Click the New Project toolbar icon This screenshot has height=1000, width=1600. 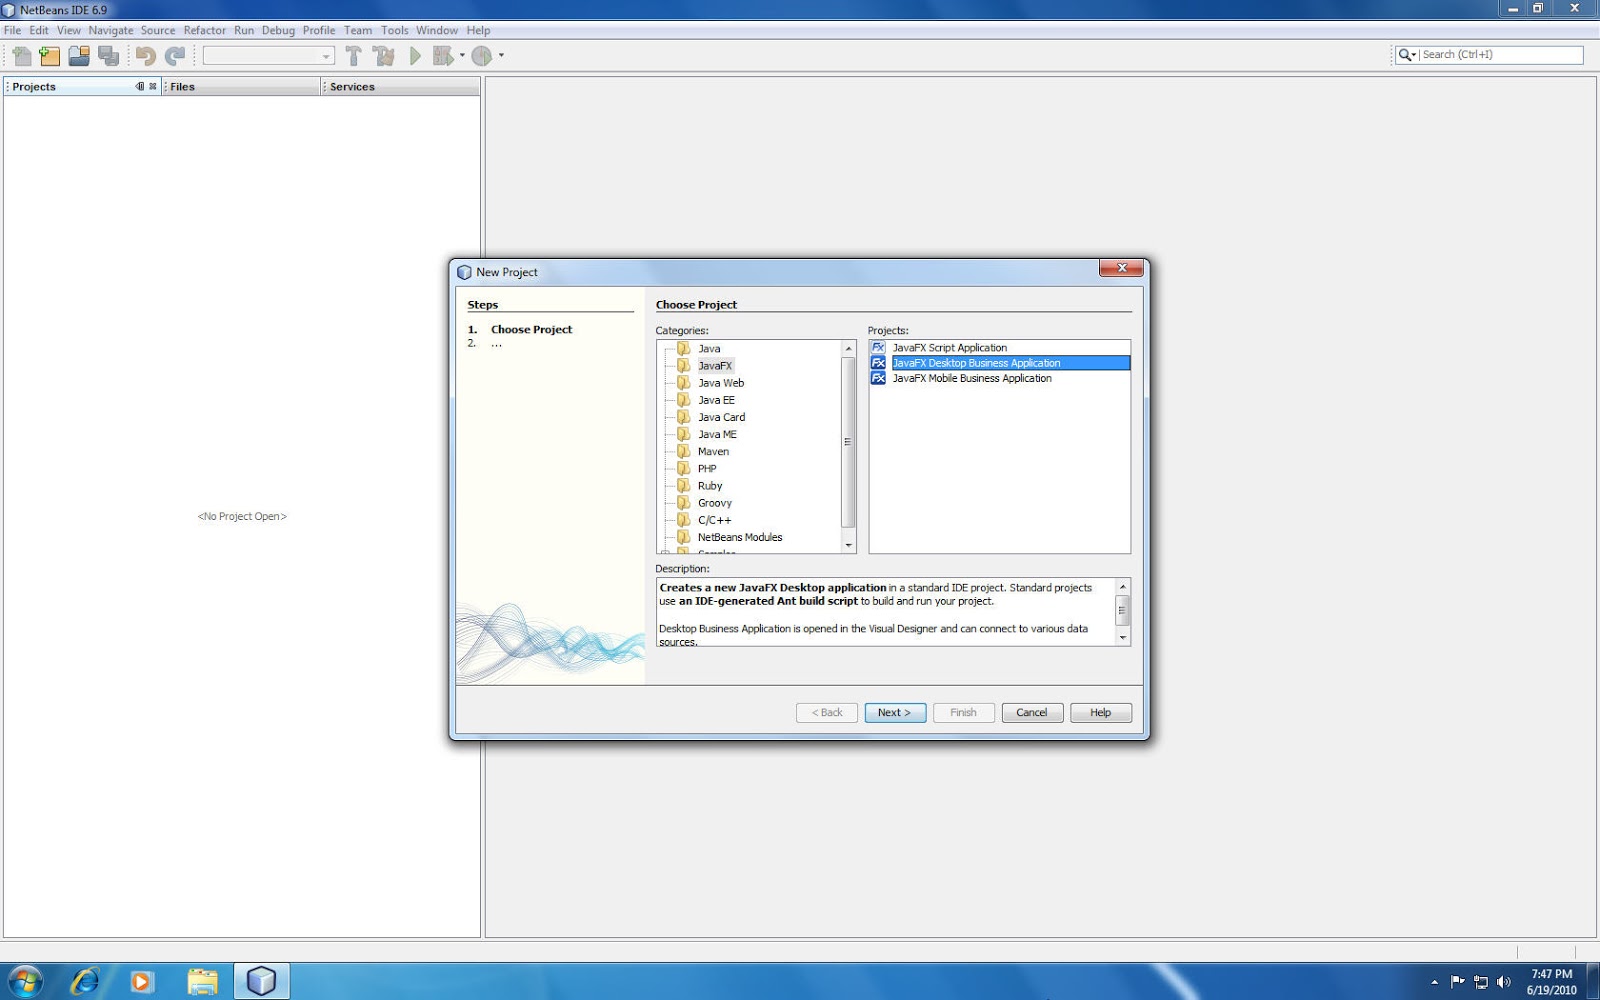[x=49, y=56]
